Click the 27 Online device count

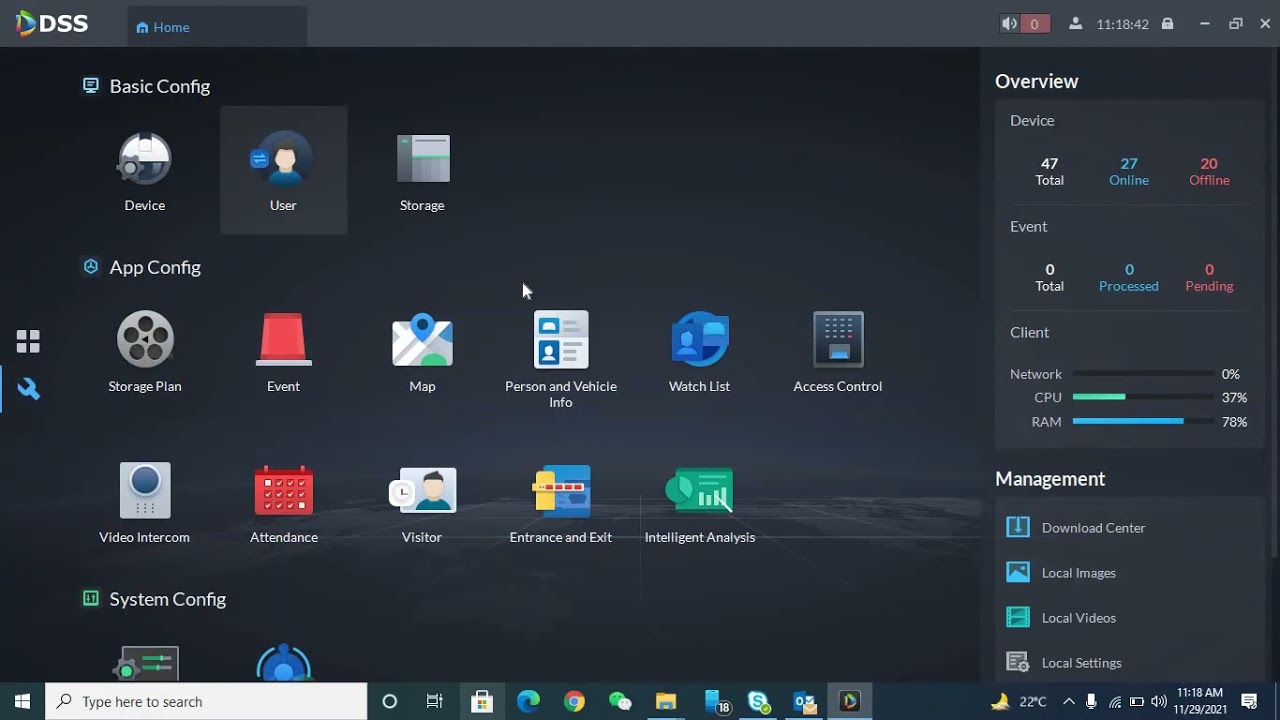click(1129, 171)
